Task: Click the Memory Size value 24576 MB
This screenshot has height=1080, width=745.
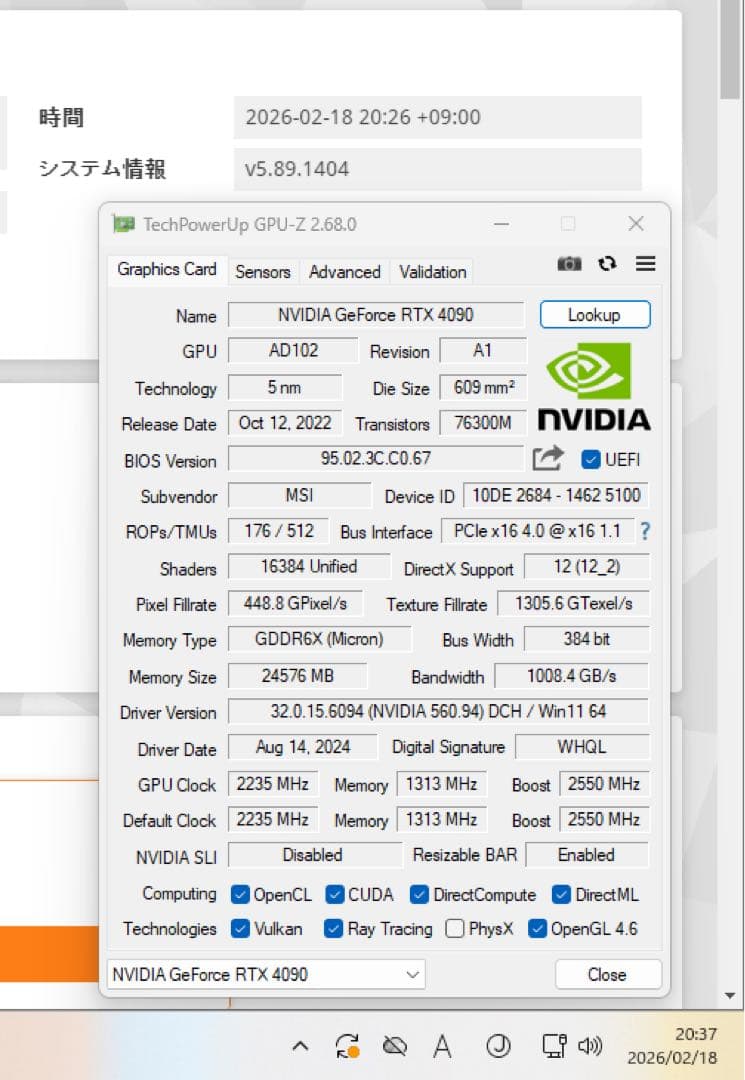Action: click(x=297, y=676)
